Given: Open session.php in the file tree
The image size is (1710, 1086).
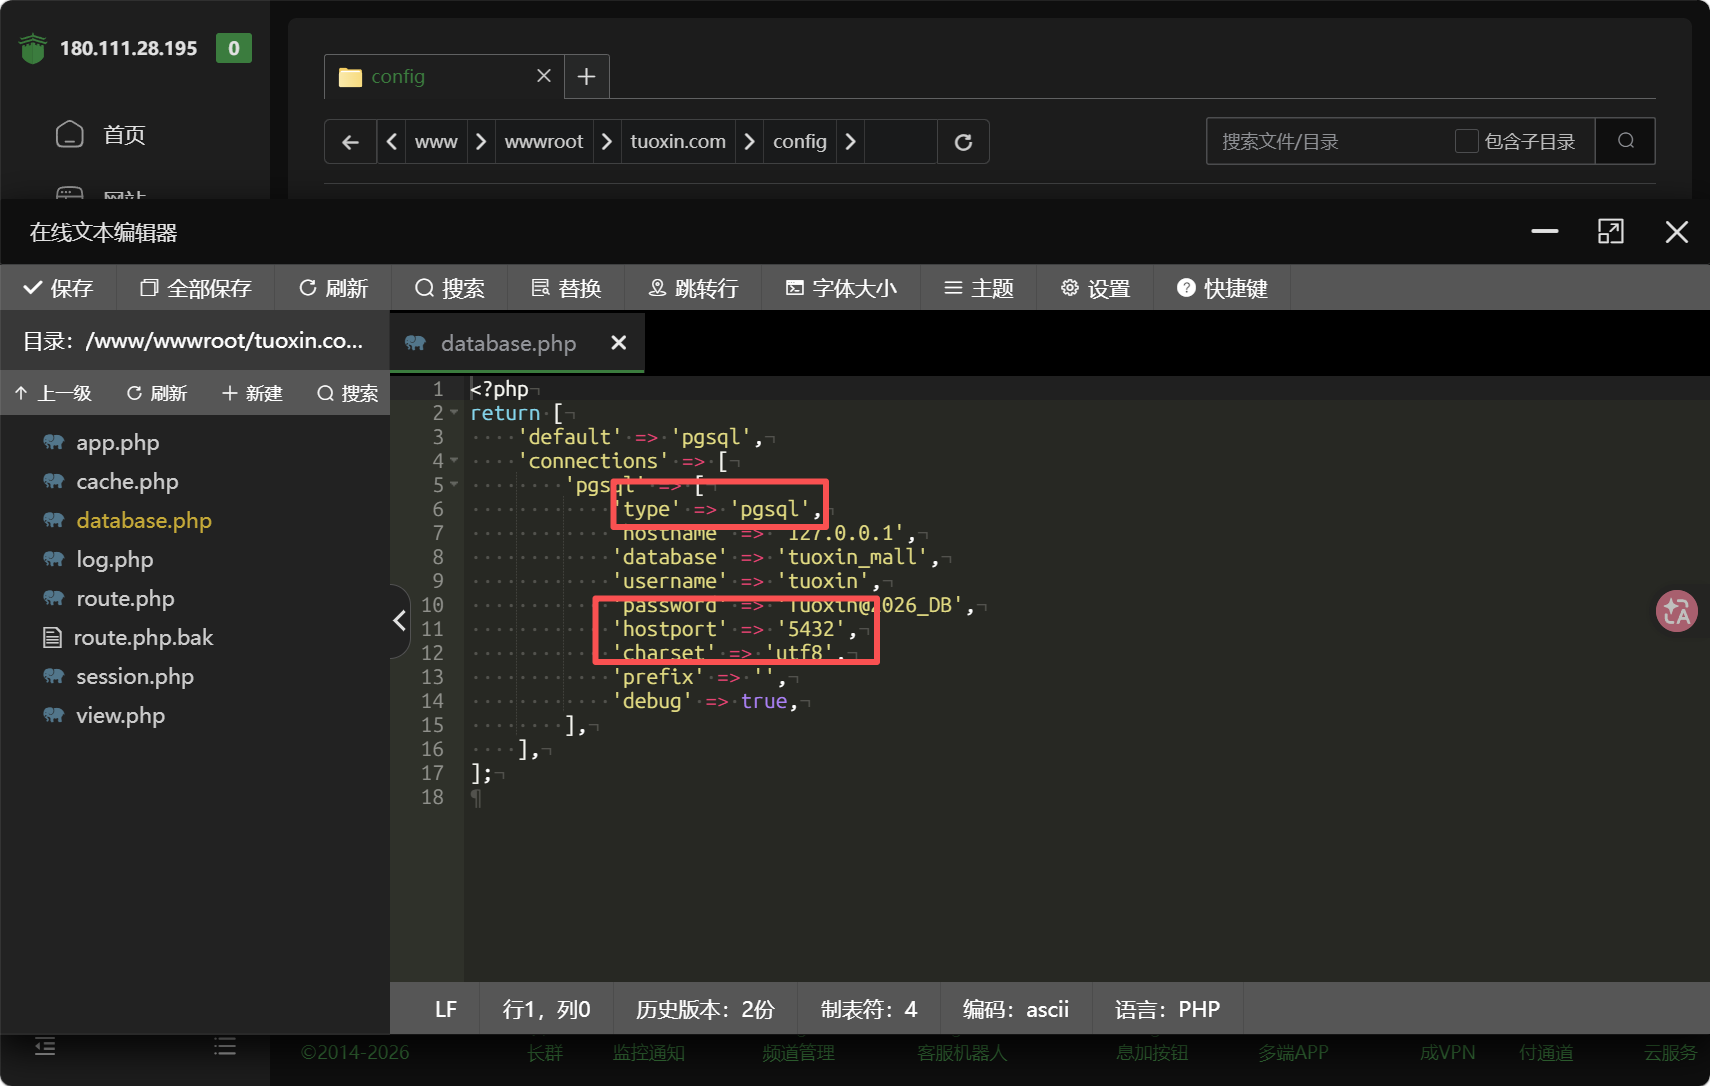Looking at the screenshot, I should [x=135, y=676].
